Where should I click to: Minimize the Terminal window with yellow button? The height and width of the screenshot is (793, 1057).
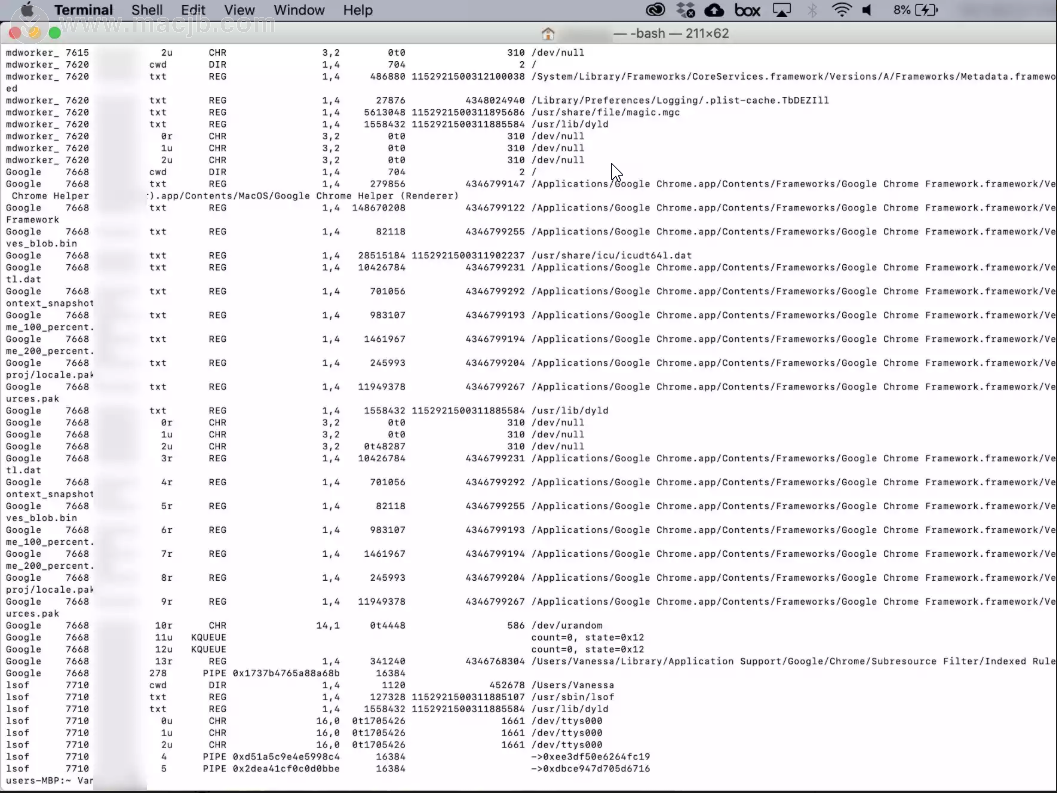pos(34,33)
